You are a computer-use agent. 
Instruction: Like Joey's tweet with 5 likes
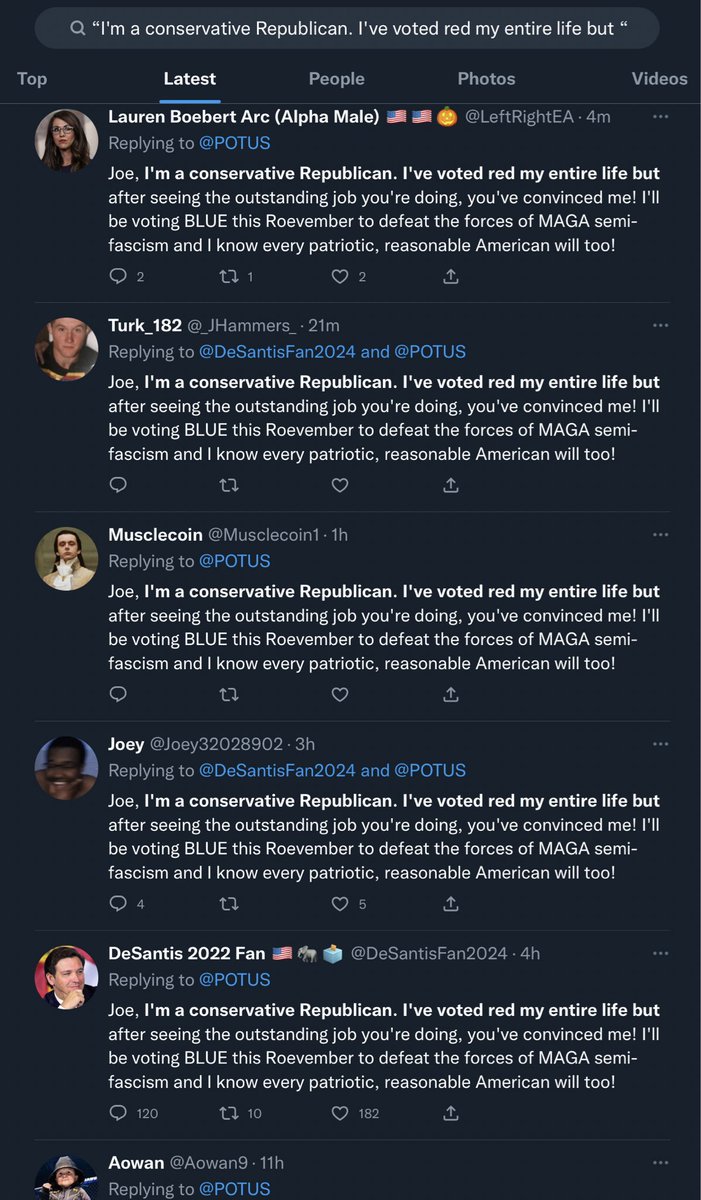[340, 904]
